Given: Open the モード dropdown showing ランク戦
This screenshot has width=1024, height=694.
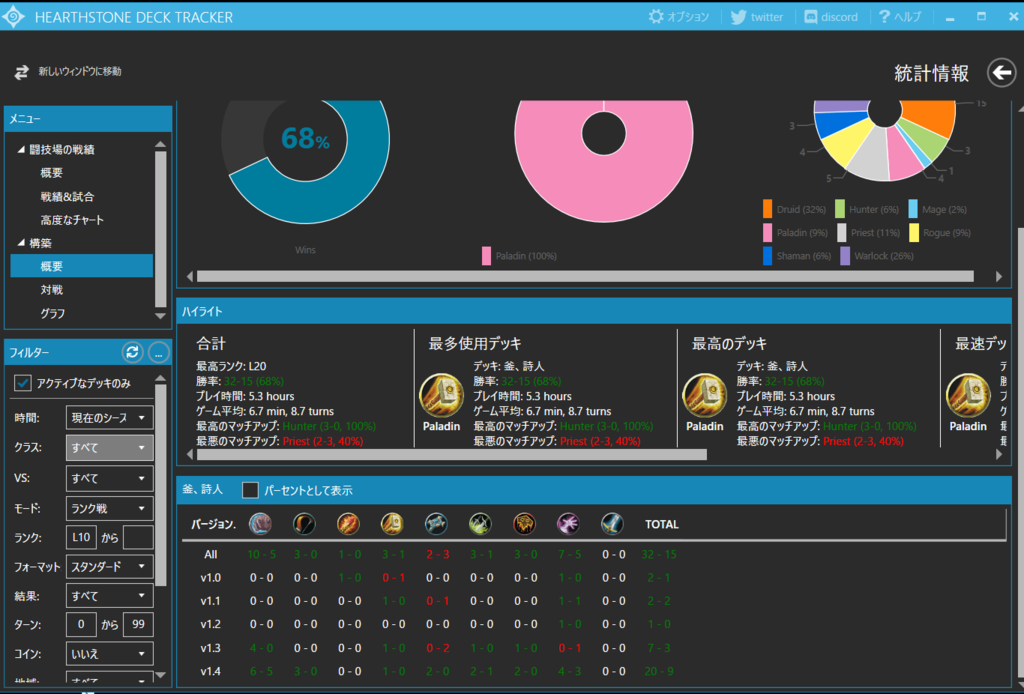Looking at the screenshot, I should click(109, 508).
